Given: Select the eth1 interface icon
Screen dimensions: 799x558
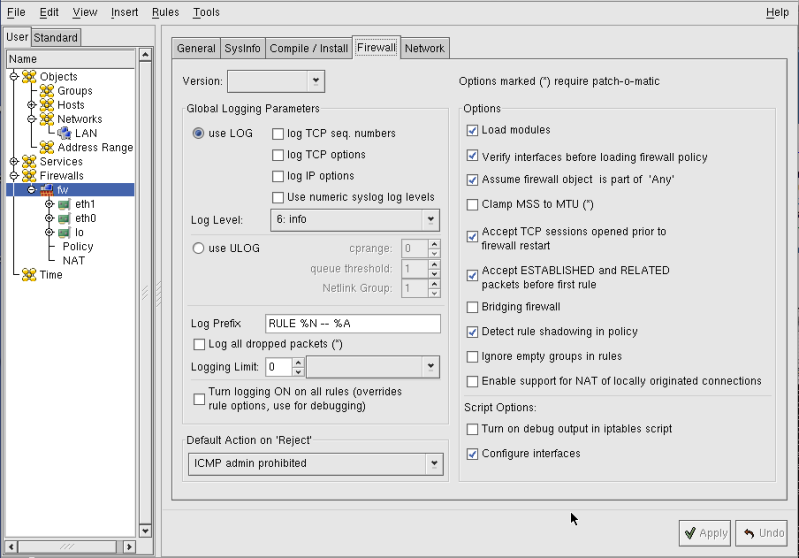Looking at the screenshot, I should click(x=64, y=204).
